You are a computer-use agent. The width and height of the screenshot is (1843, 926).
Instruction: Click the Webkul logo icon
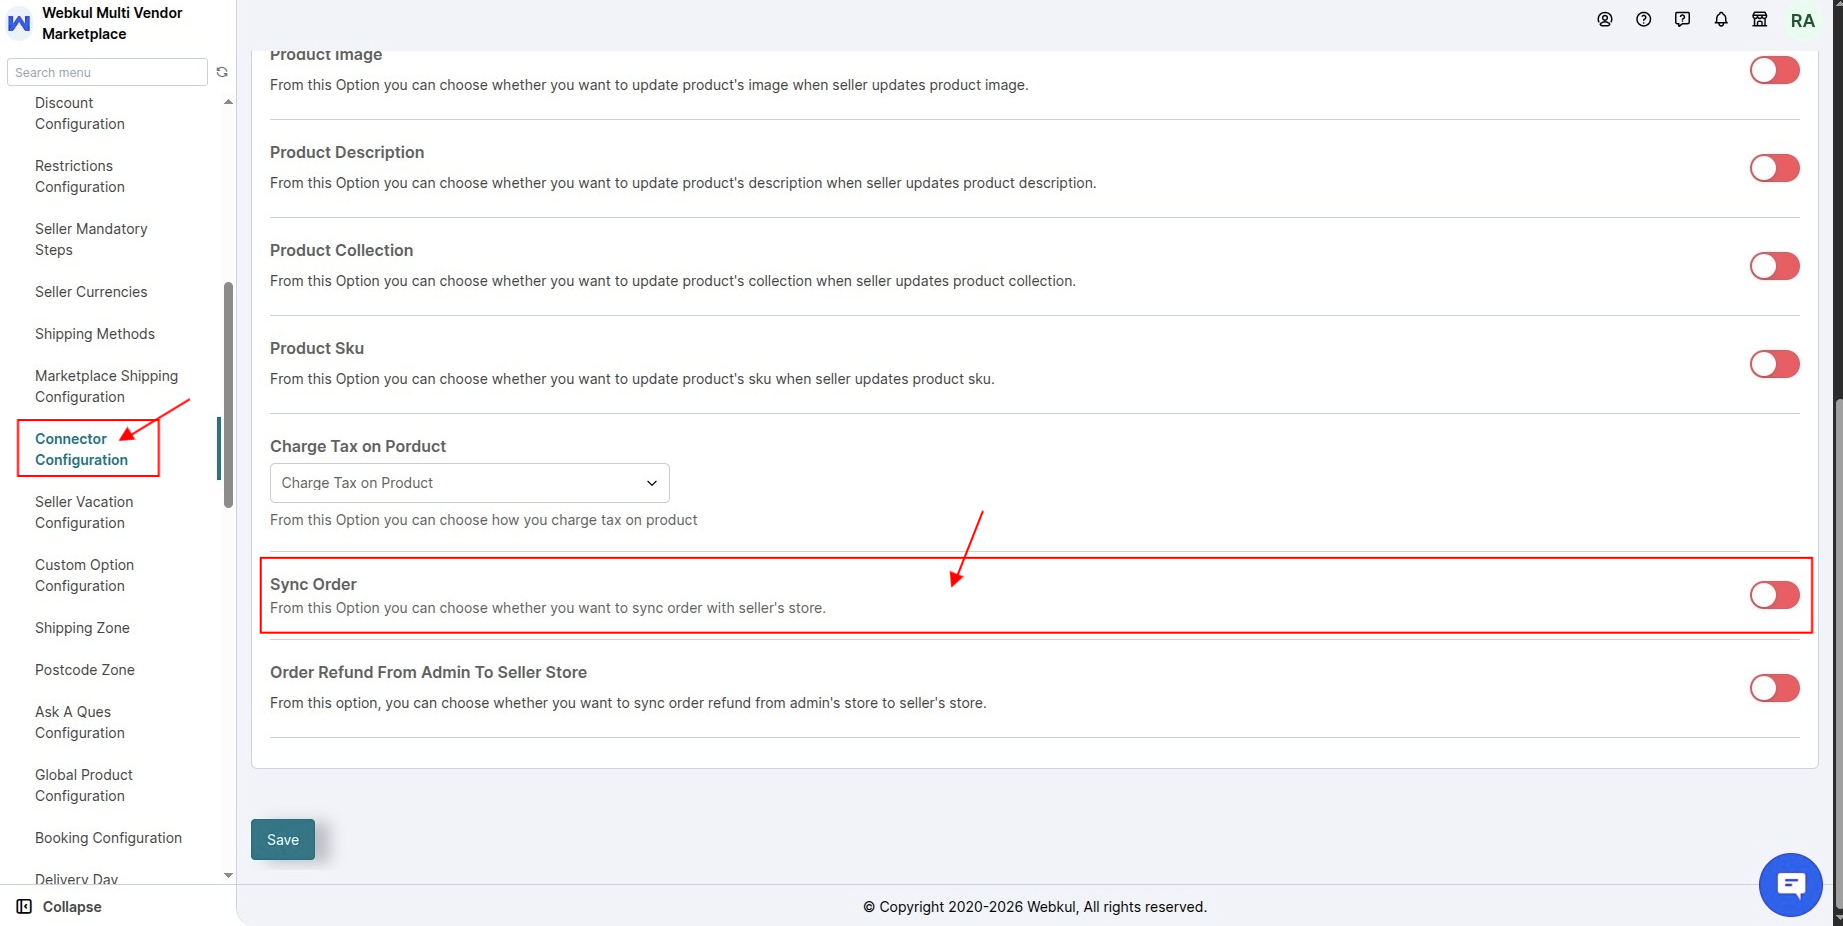pos(19,23)
